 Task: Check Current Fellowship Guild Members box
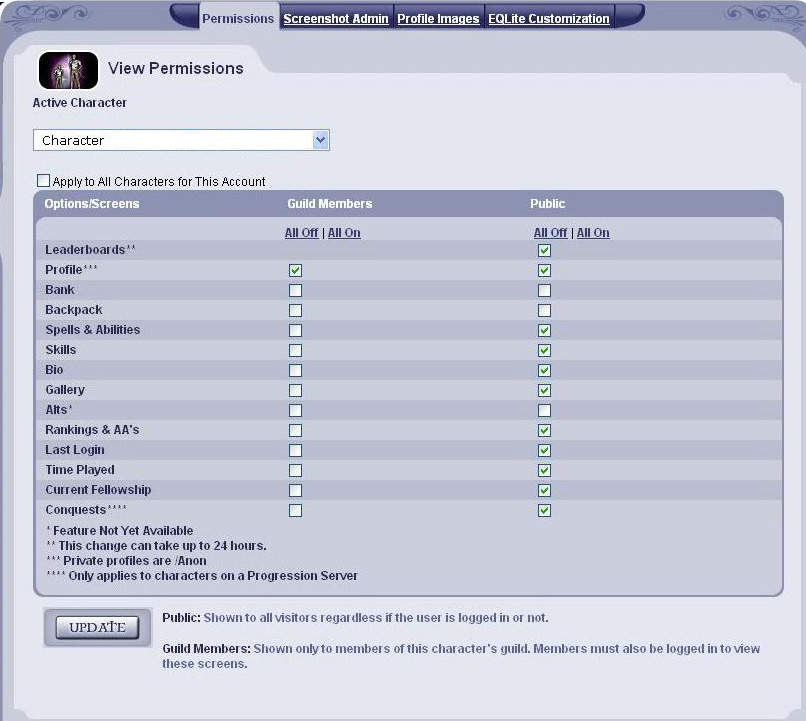click(296, 491)
